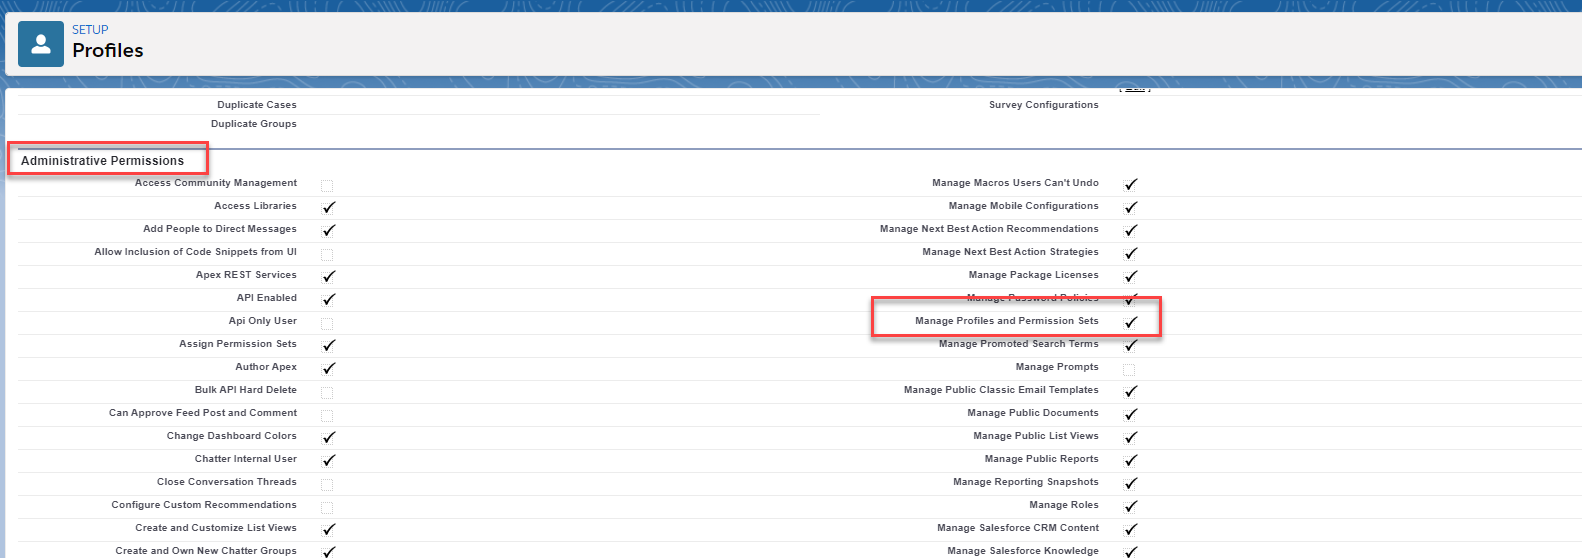Click the Survey Configurations label
This screenshot has width=1582, height=558.
[x=1044, y=104]
